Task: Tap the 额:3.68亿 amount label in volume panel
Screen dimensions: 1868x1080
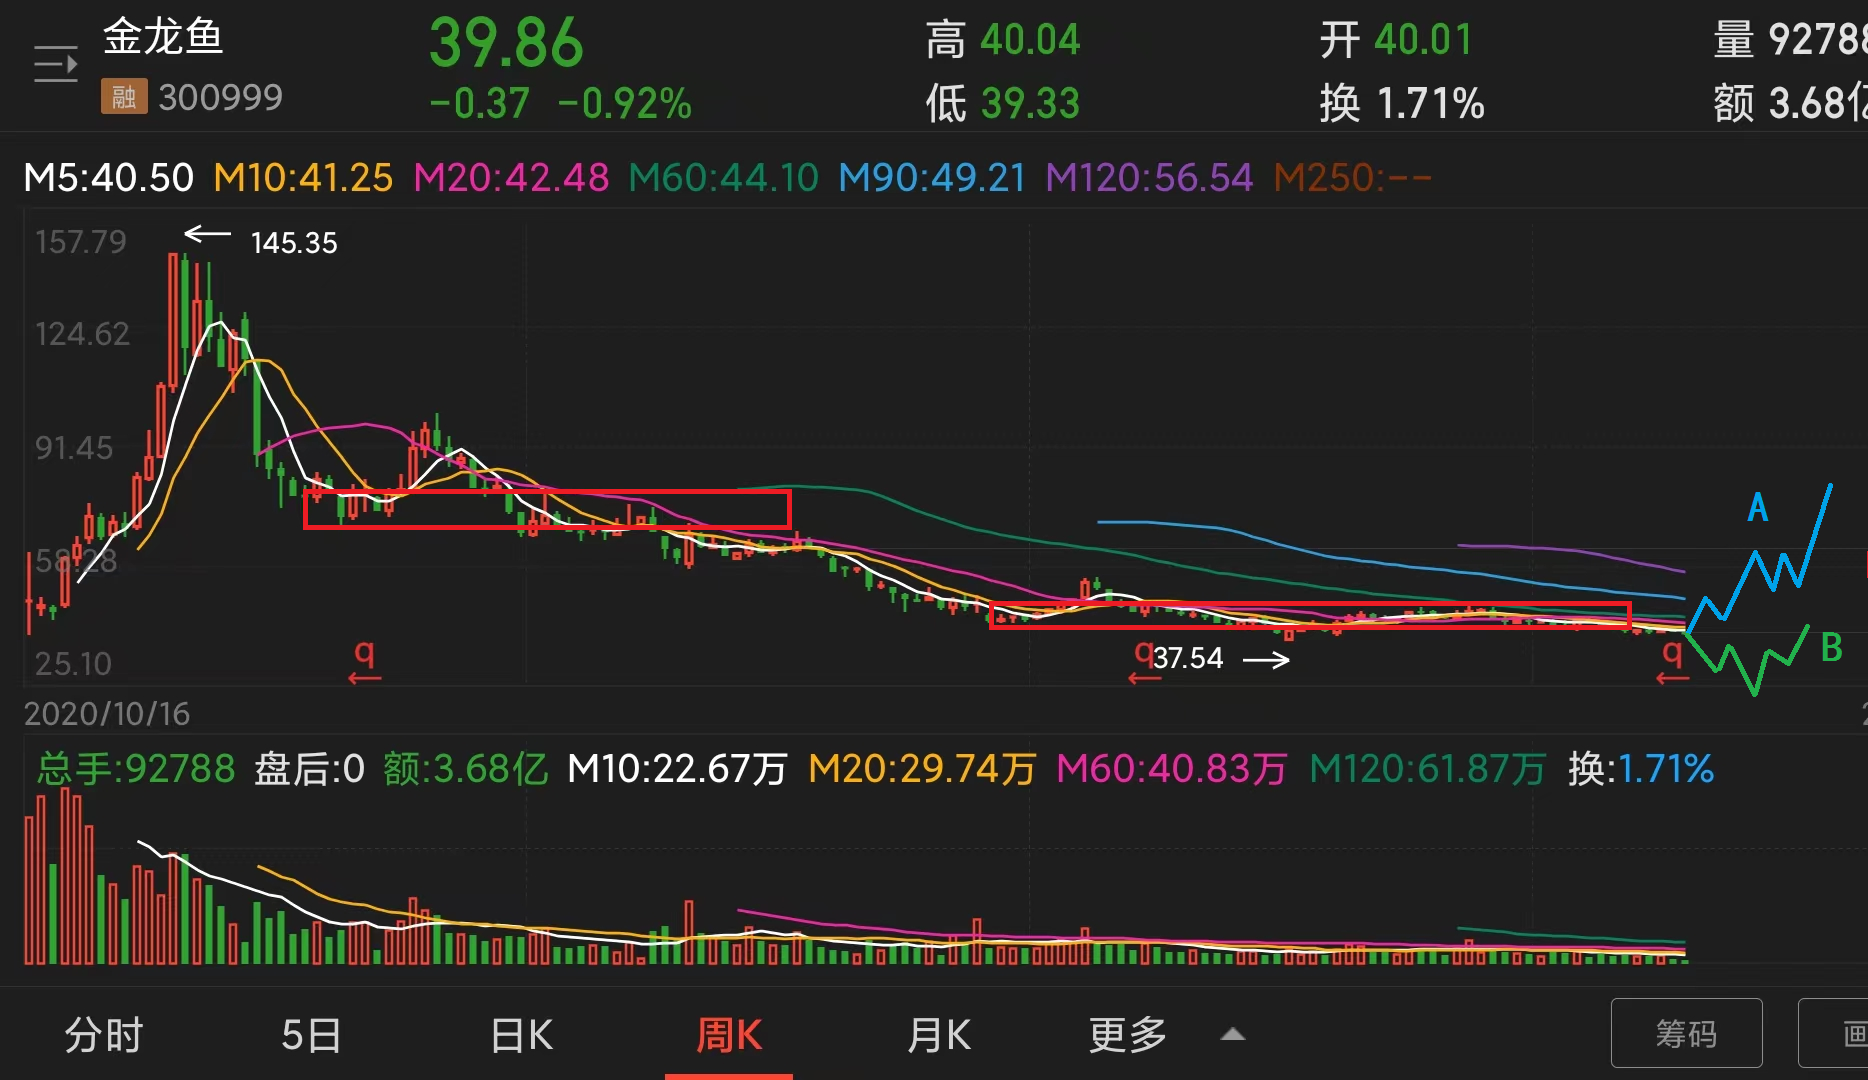Action: (466, 769)
